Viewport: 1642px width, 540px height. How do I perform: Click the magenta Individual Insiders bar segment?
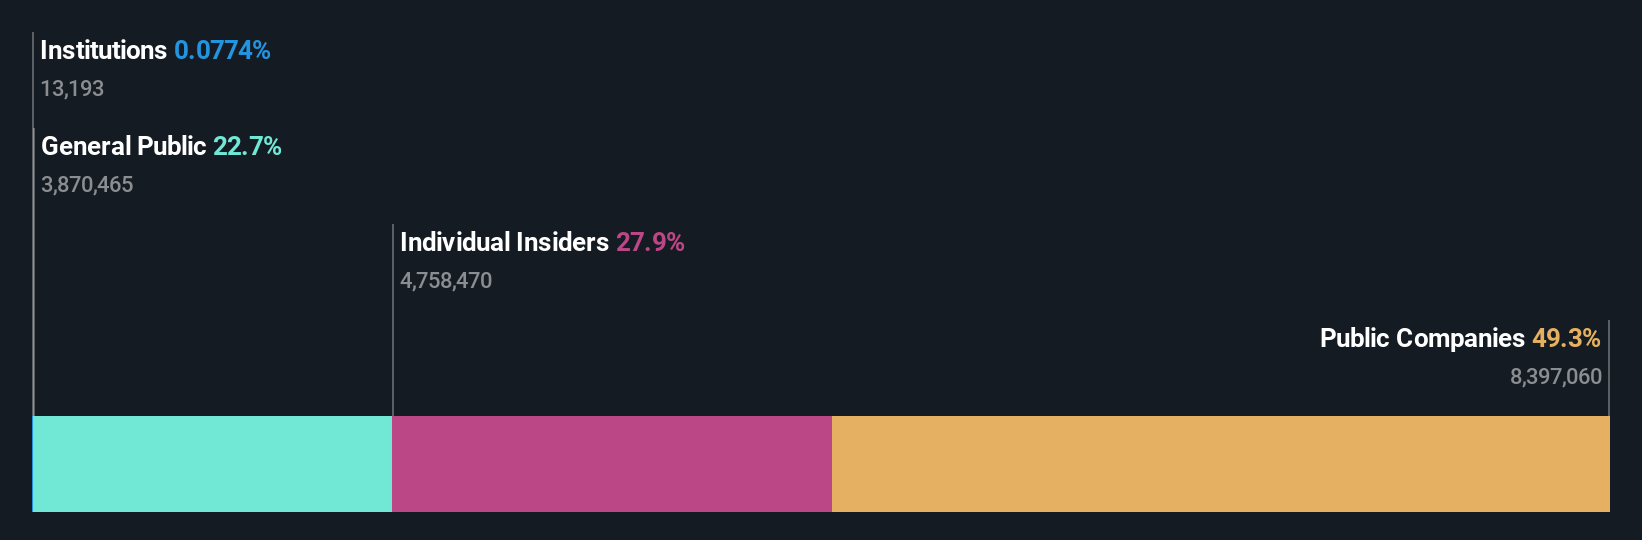coord(612,464)
